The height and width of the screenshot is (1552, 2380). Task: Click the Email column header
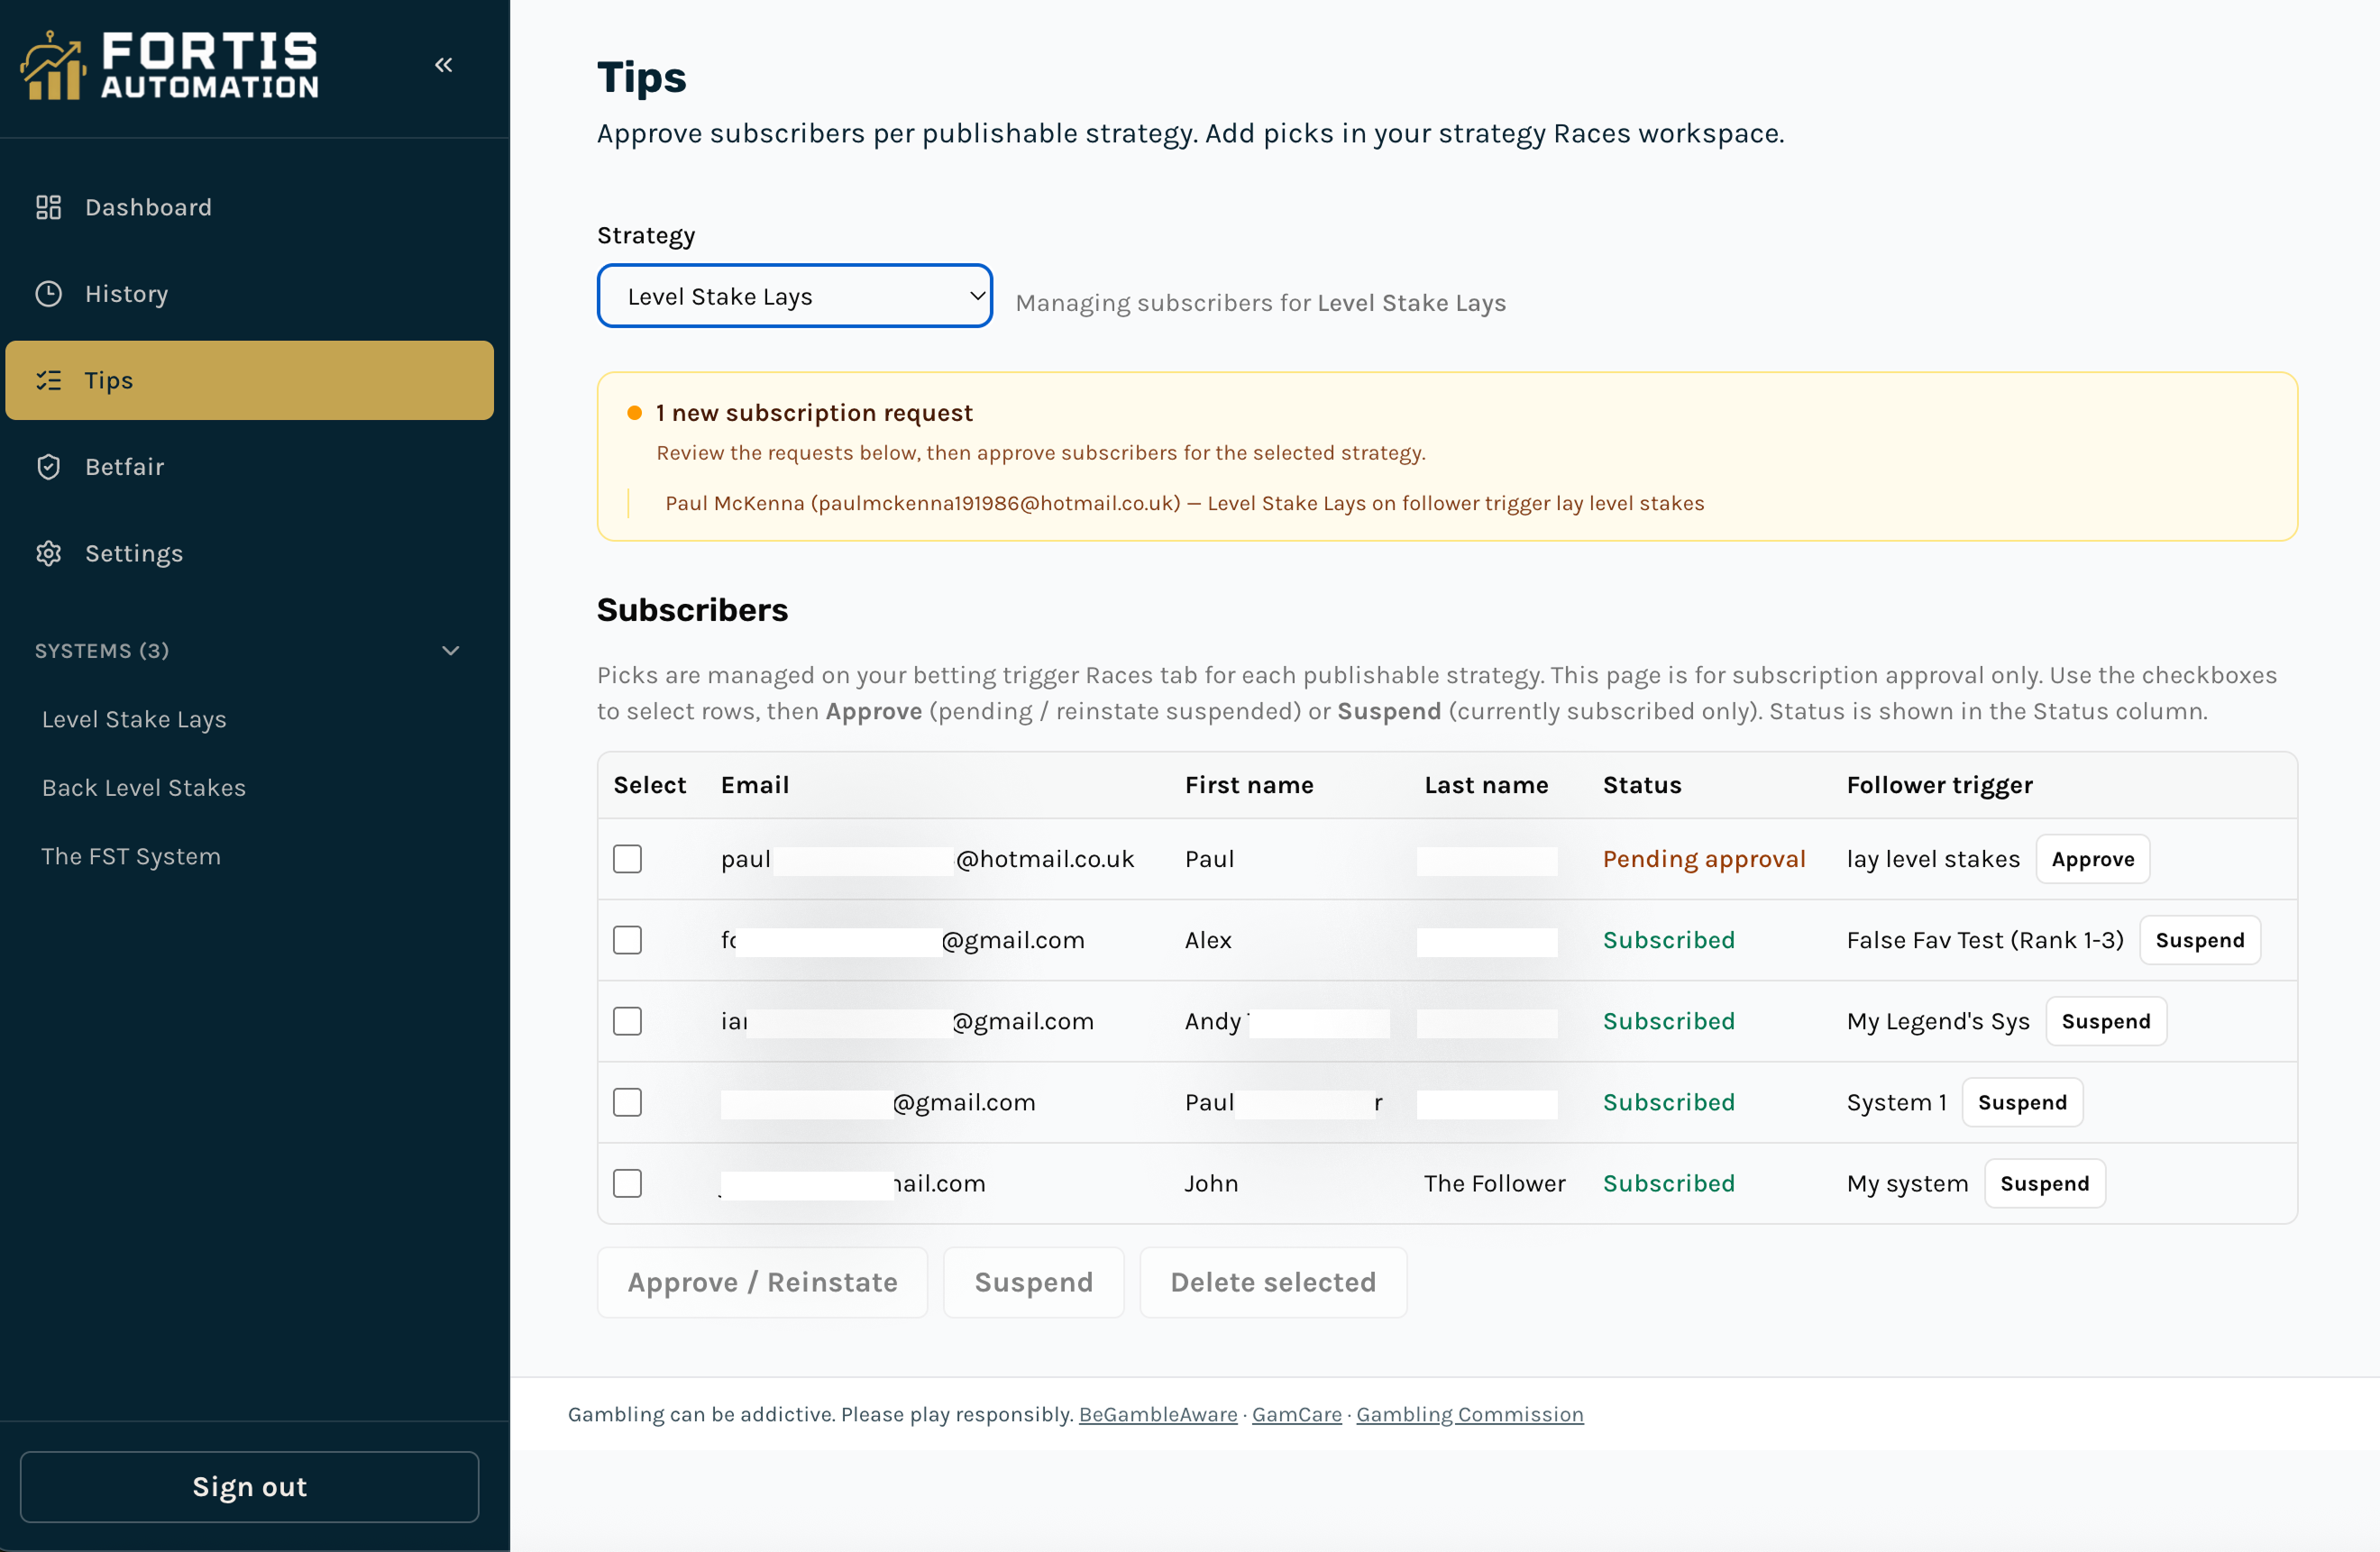pyautogui.click(x=755, y=785)
